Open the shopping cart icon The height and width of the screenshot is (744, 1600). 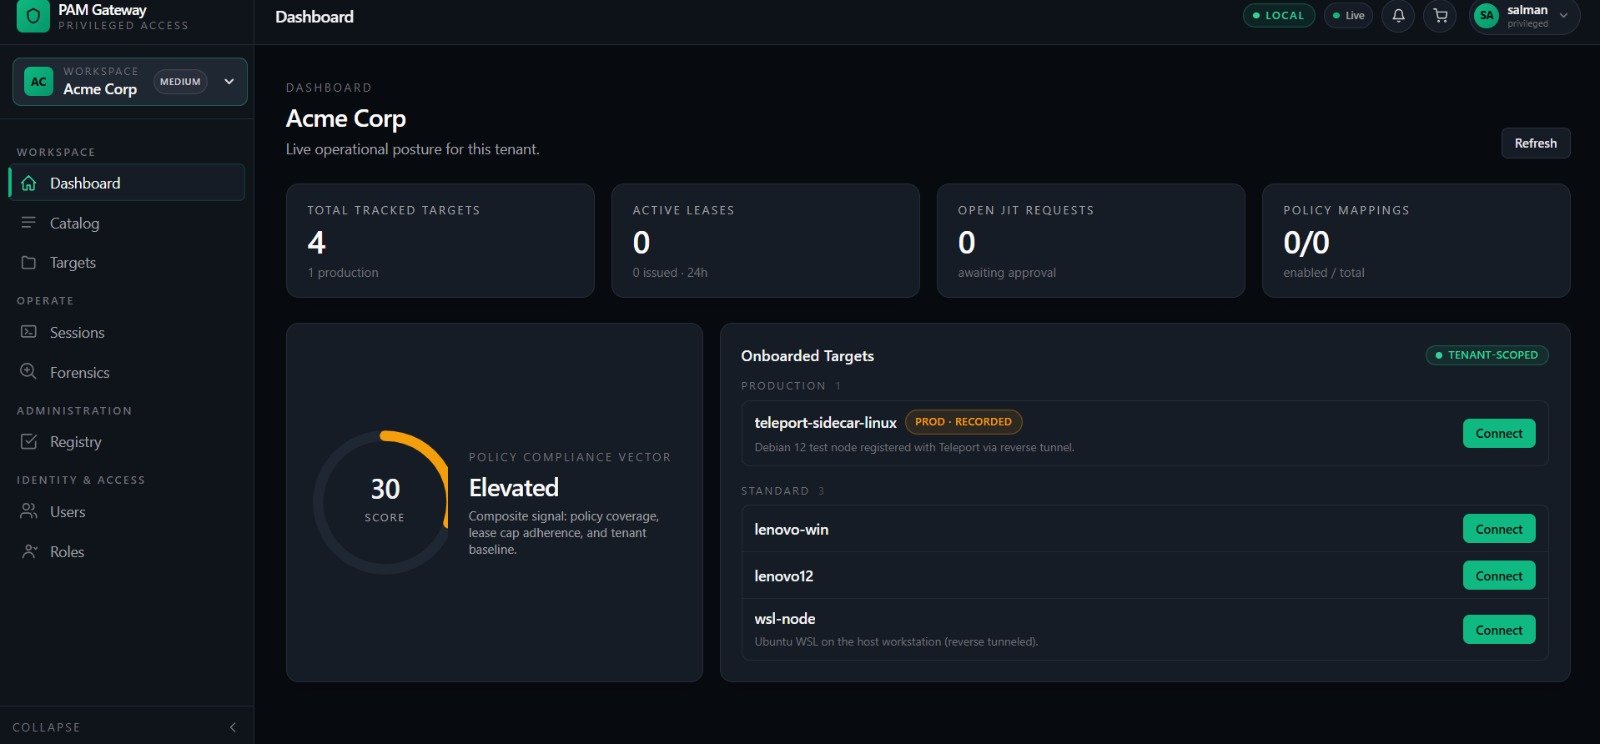pos(1440,16)
